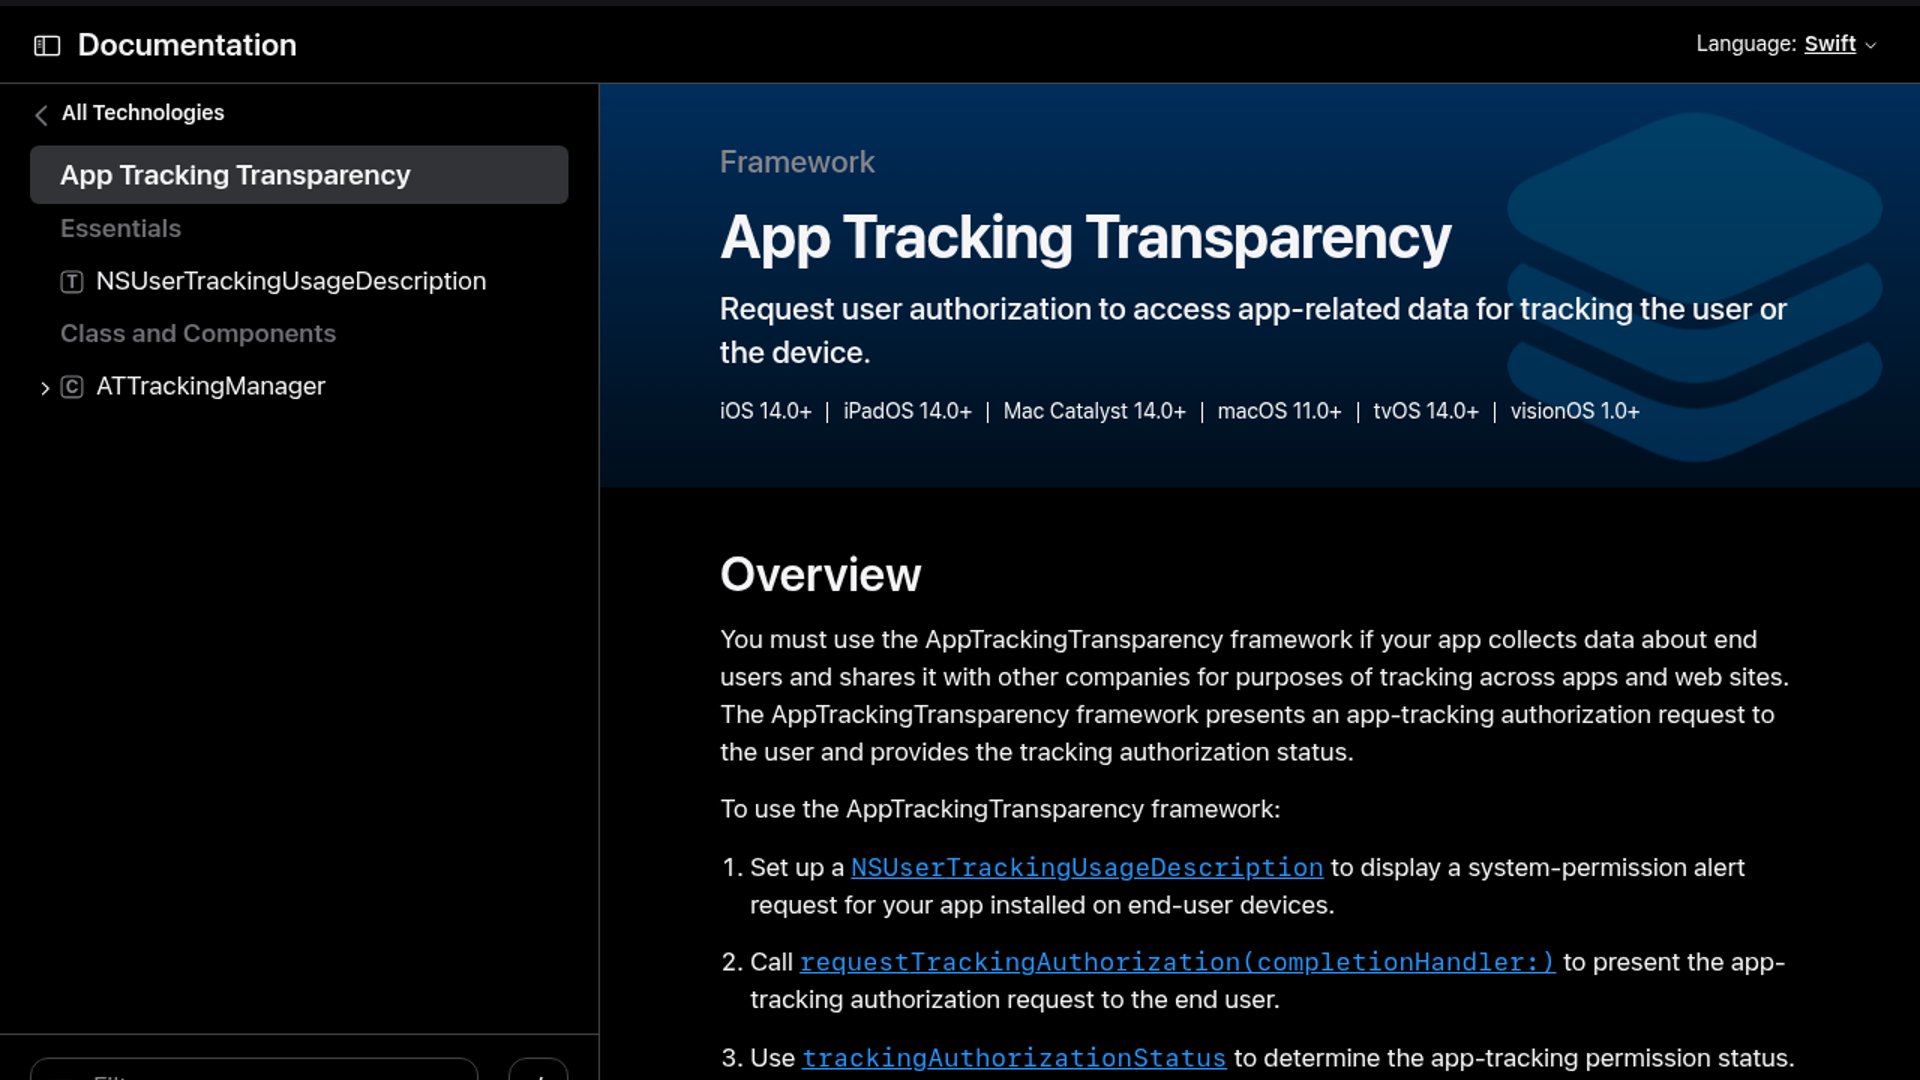1920x1080 pixels.
Task: Toggle the sidebar navigator icon
Action: tap(47, 46)
